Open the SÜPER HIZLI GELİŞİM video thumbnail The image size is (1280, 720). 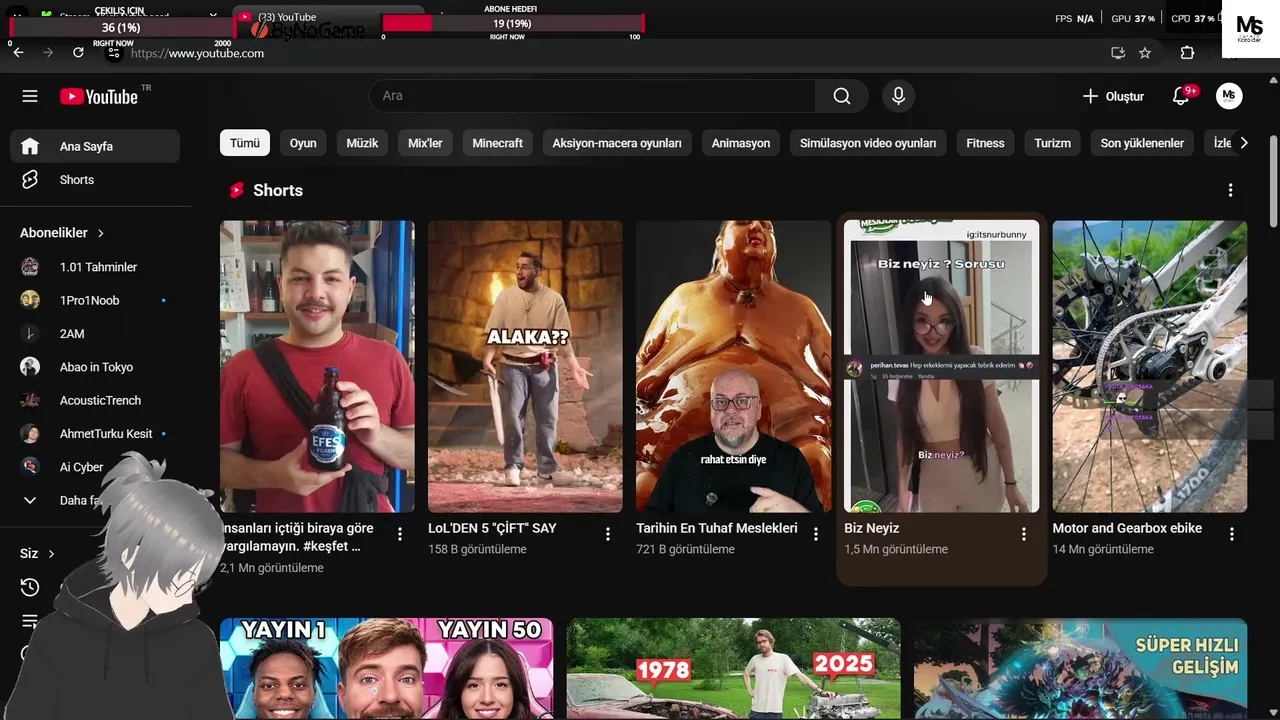(x=1080, y=668)
